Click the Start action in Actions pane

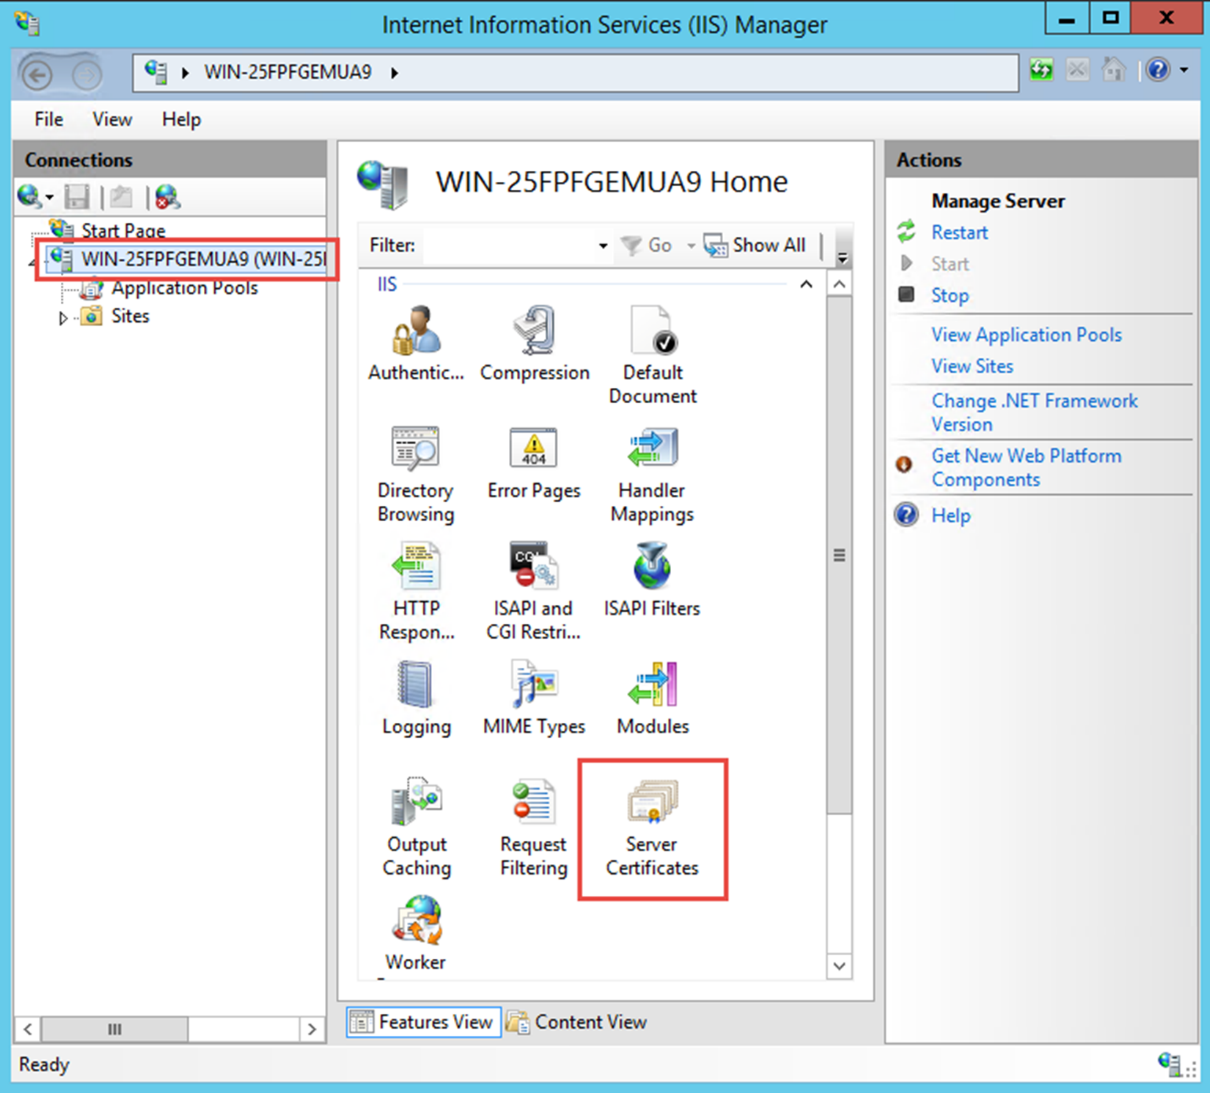tap(950, 264)
